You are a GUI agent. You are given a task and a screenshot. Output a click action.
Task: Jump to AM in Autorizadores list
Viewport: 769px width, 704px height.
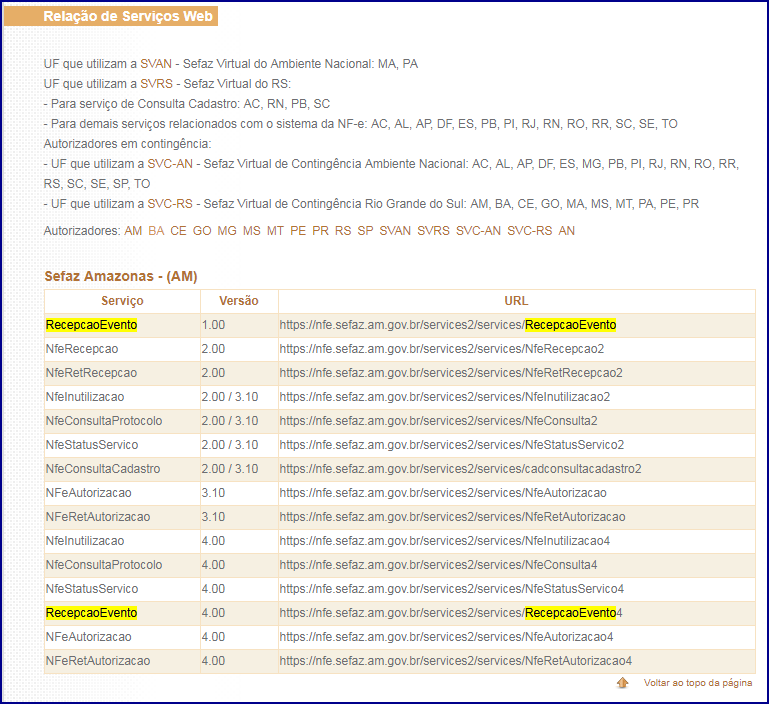point(133,231)
